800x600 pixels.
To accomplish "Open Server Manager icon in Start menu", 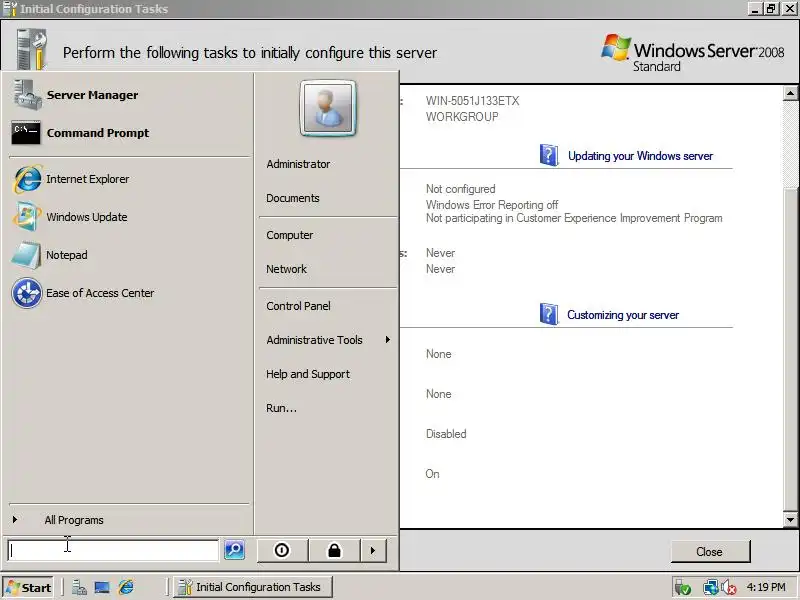I will [27, 95].
